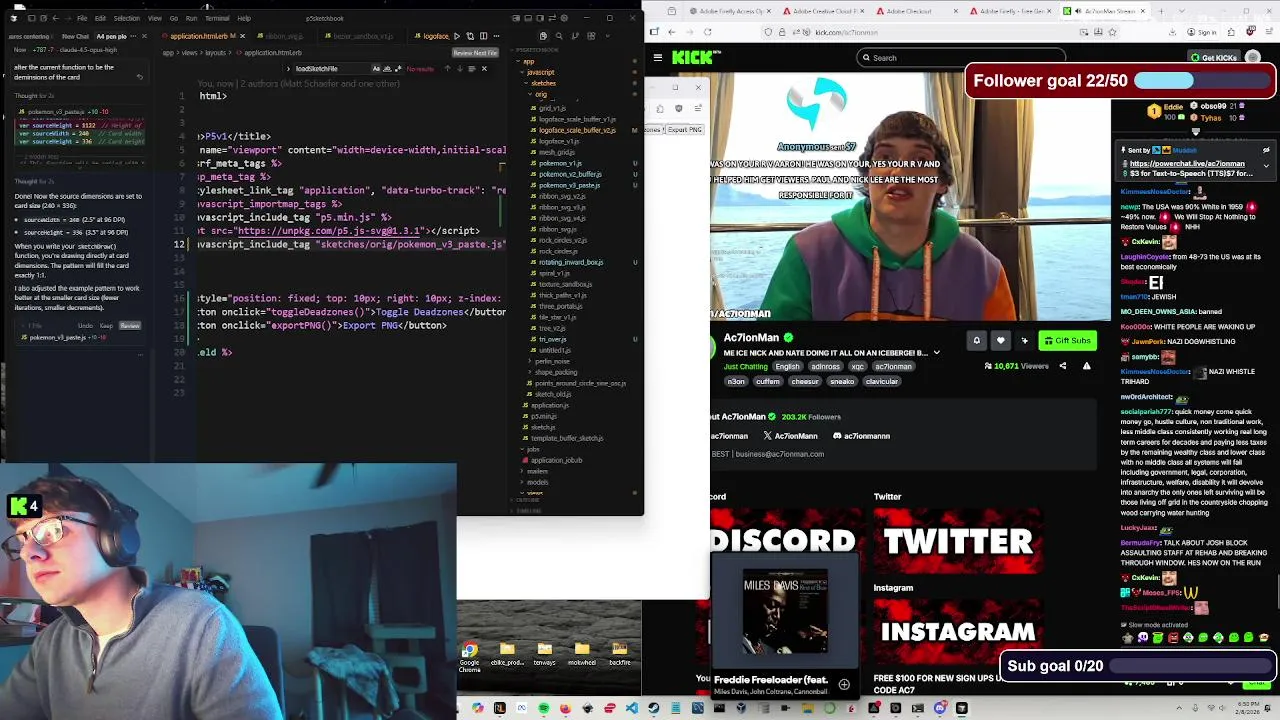
Task: Click the cheesur stream tag
Action: coord(805,381)
